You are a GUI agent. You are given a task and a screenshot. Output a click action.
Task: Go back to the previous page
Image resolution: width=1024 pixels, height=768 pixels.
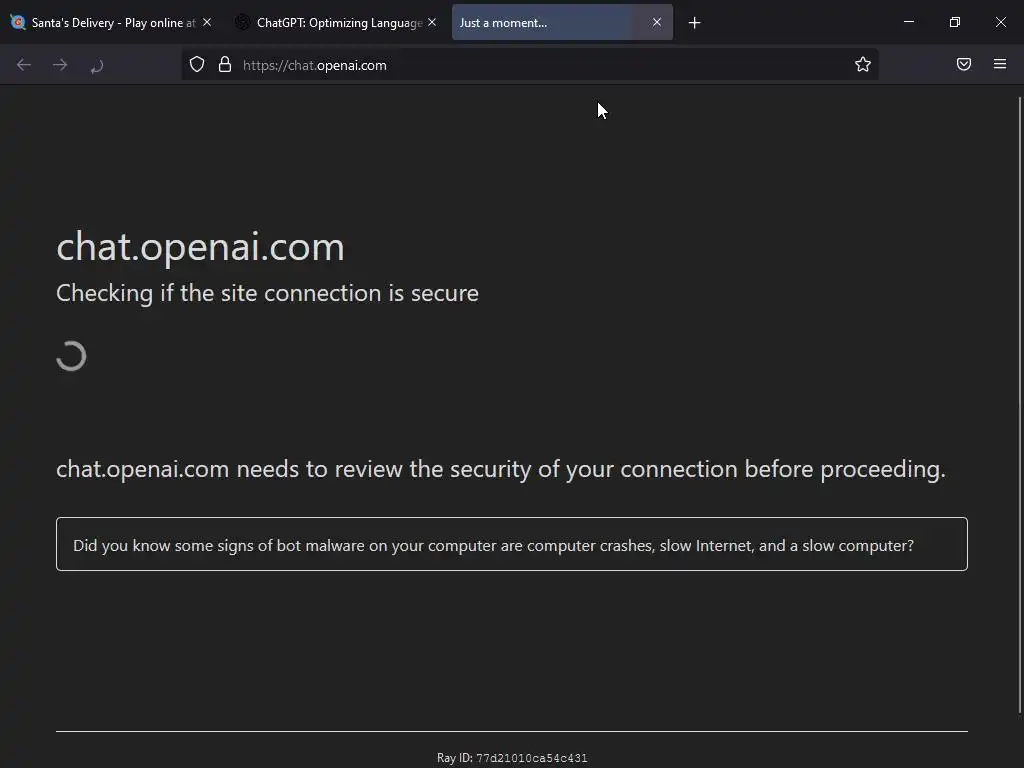[x=24, y=65]
